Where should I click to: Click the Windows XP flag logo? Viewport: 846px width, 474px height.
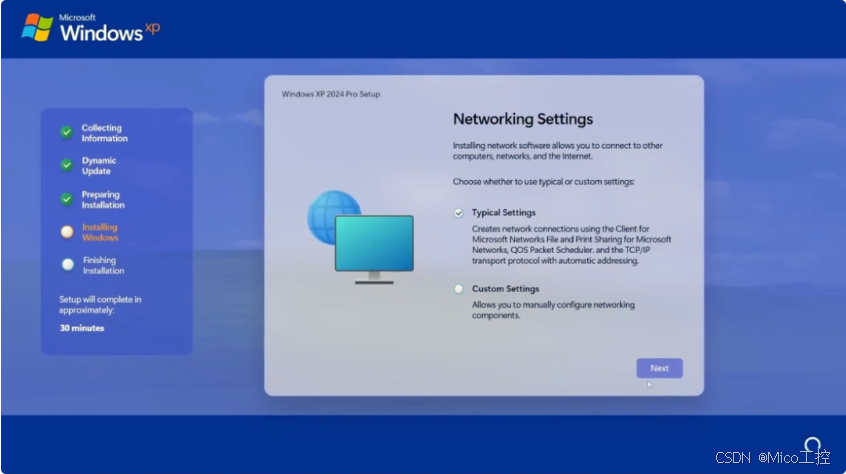click(37, 28)
